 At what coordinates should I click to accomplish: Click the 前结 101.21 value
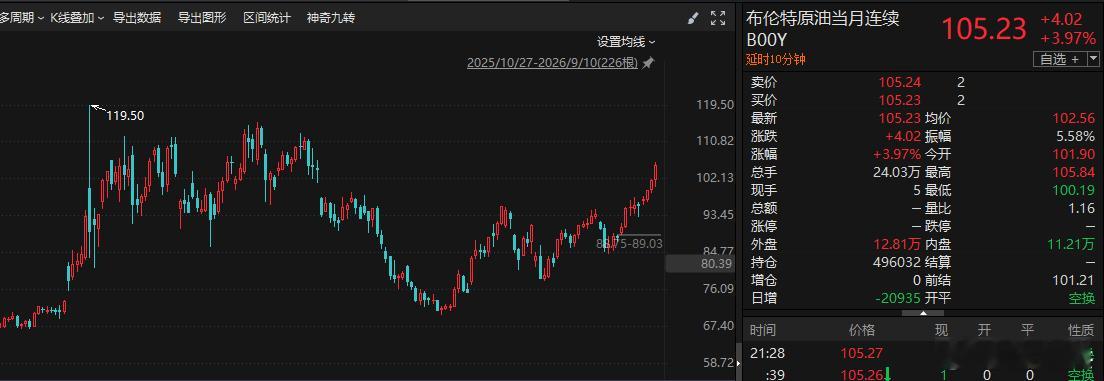pyautogui.click(x=1073, y=281)
